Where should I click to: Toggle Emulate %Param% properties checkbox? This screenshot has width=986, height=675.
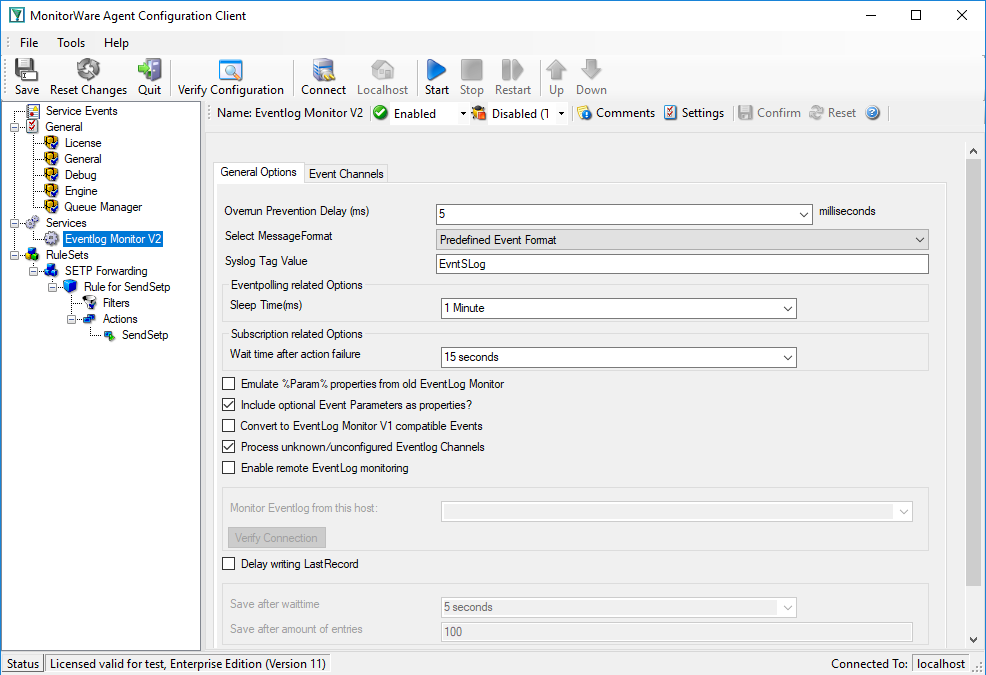click(x=229, y=384)
